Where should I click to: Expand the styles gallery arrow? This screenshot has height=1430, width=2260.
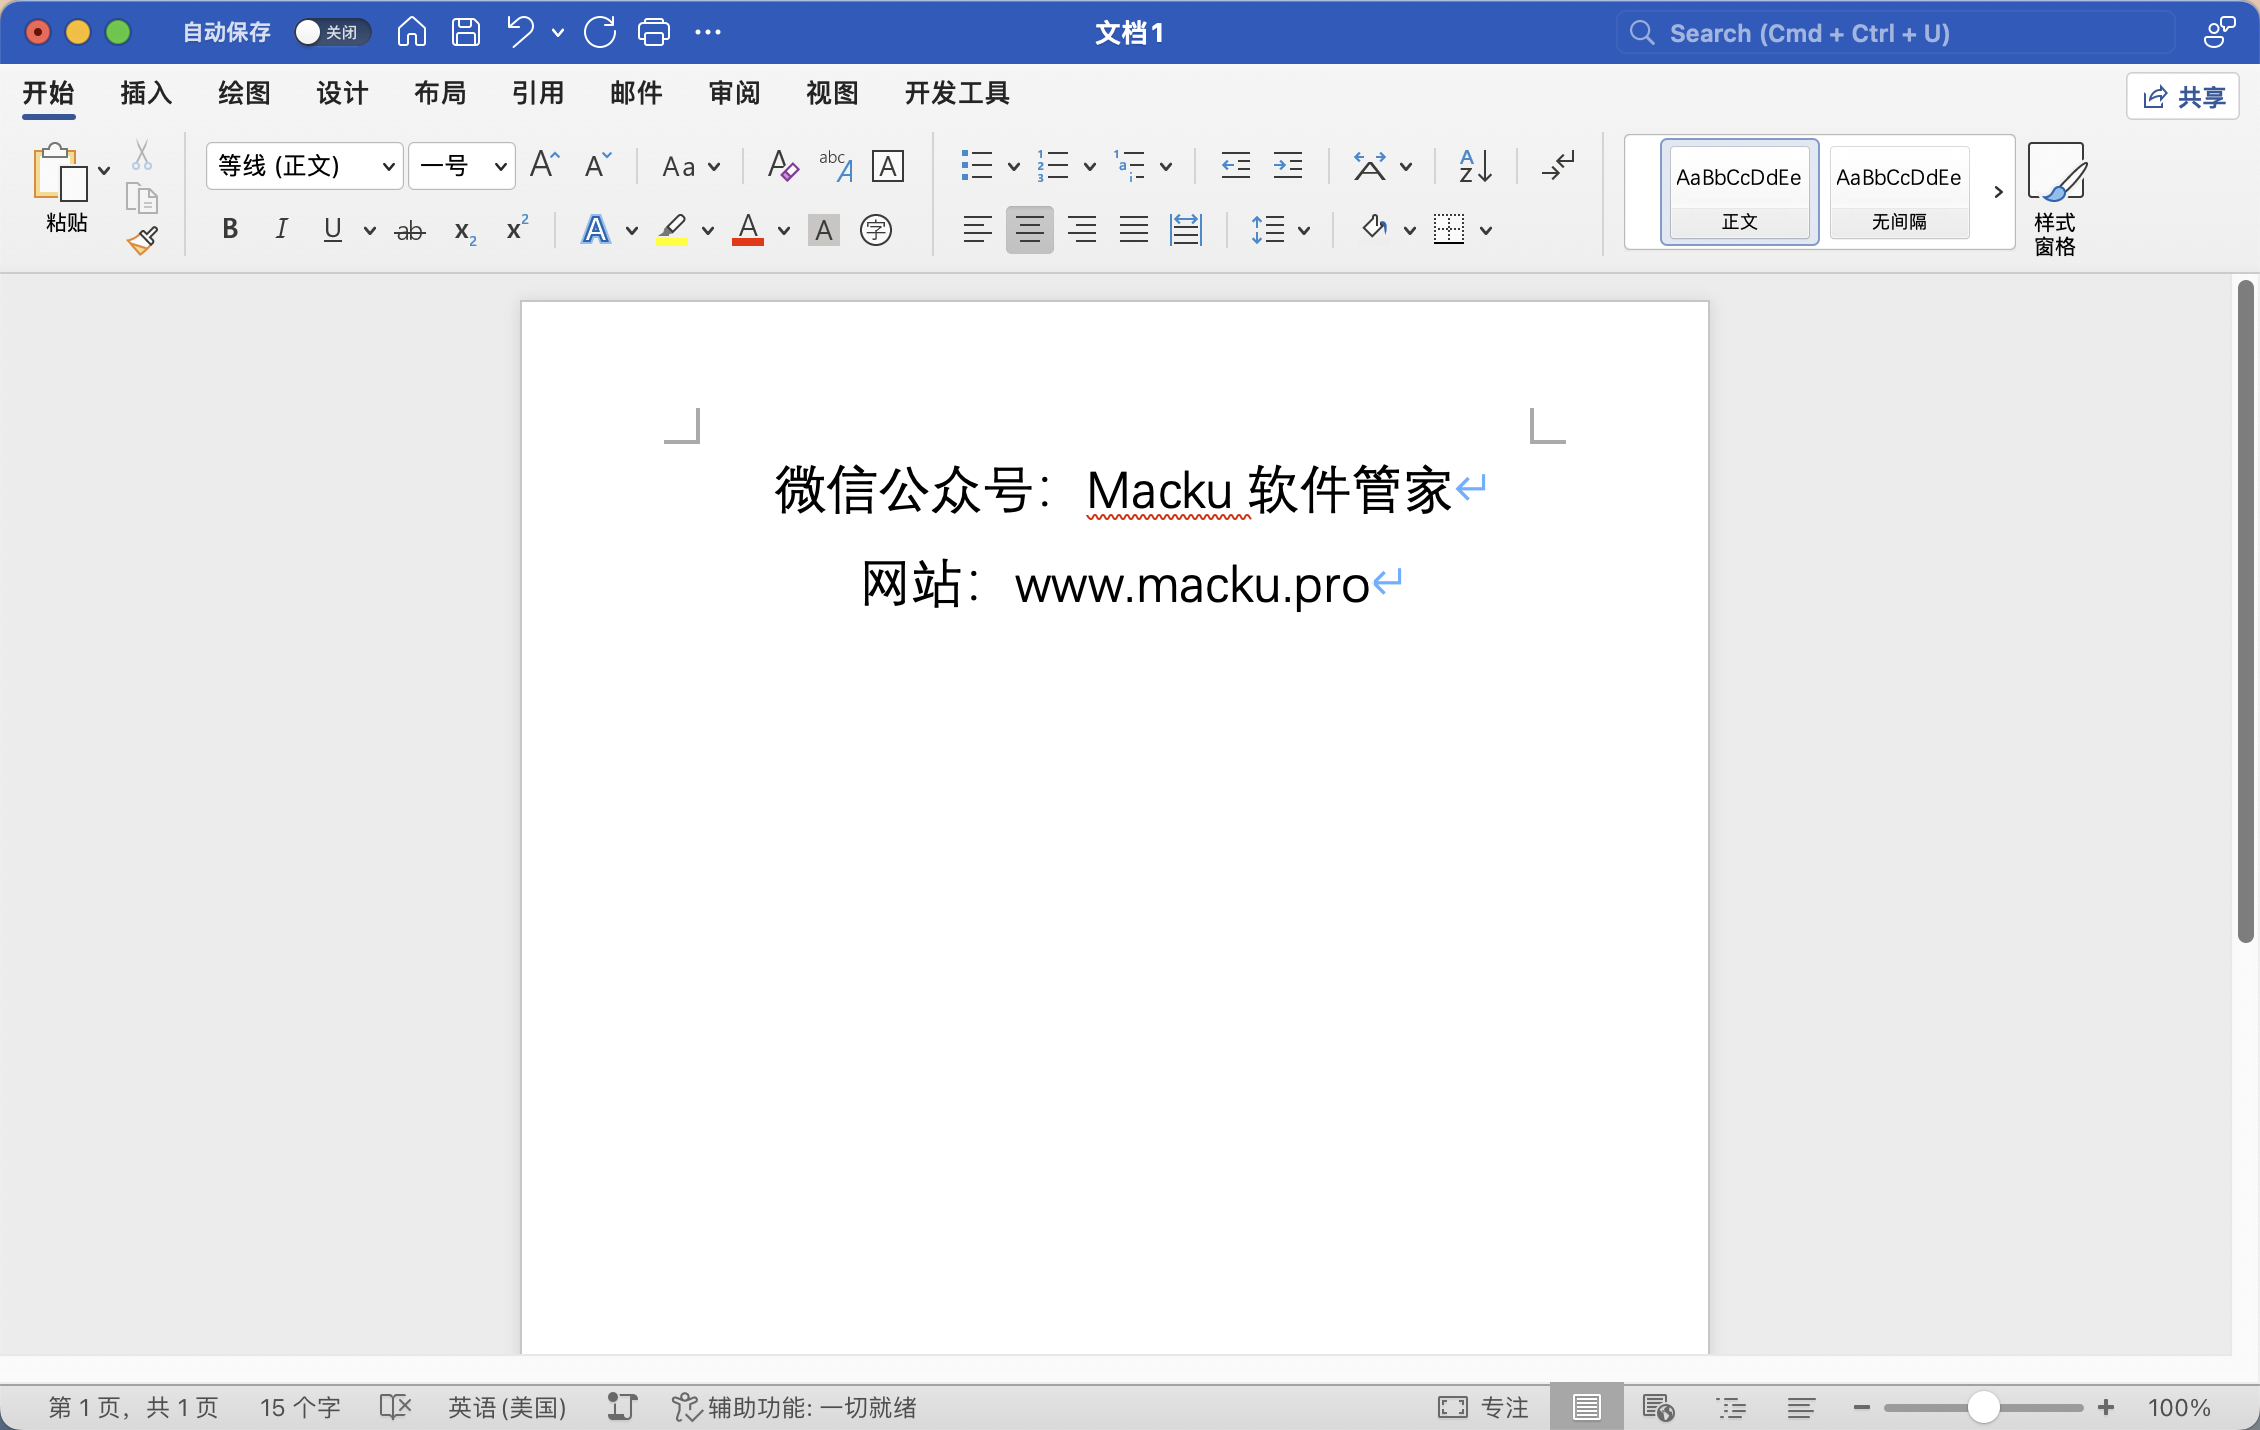(1998, 192)
